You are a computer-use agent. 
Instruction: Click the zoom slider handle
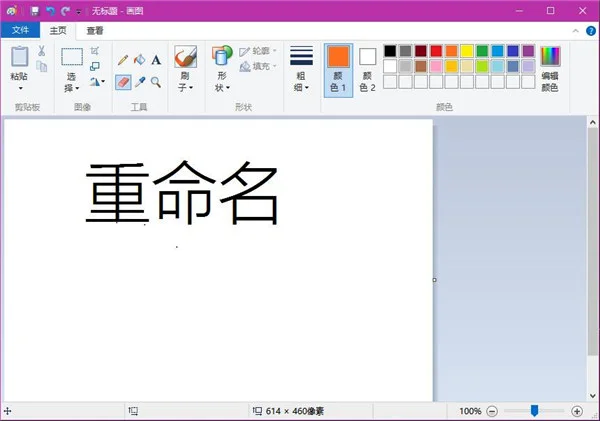coord(535,411)
